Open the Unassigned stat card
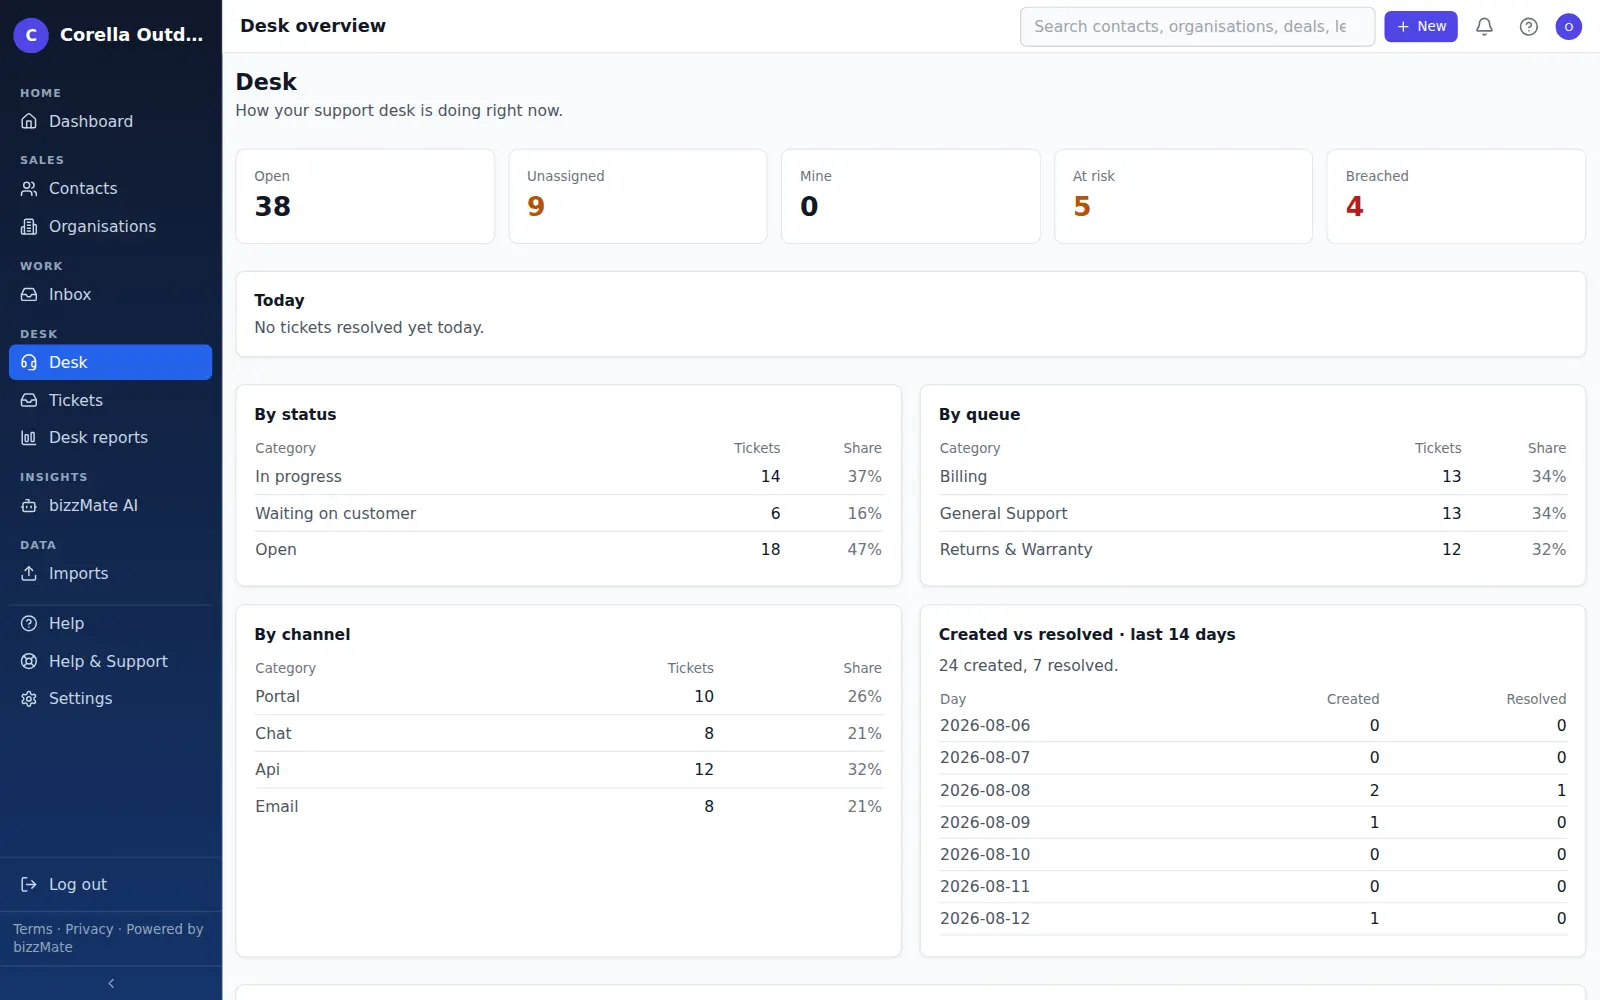Image resolution: width=1600 pixels, height=1000 pixels. pos(638,196)
